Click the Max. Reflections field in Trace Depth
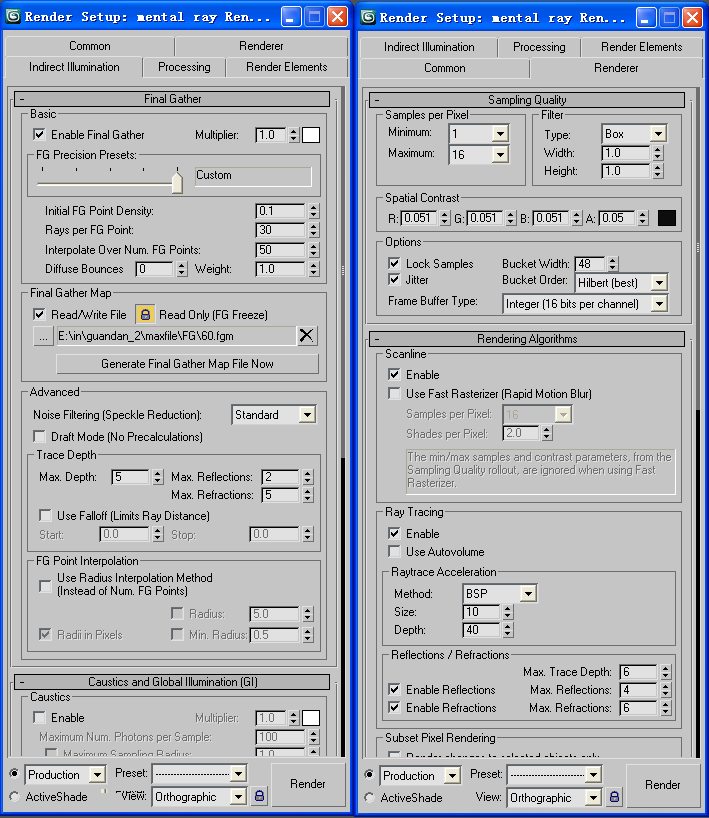 point(281,477)
